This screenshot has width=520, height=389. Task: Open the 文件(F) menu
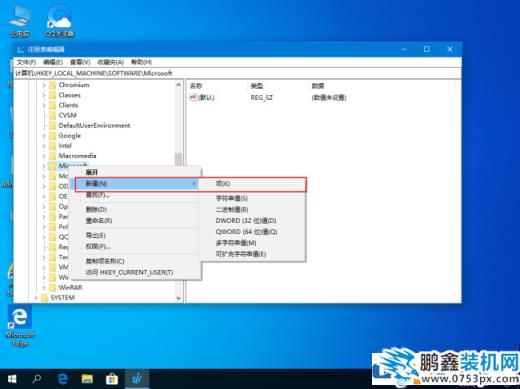pyautogui.click(x=26, y=62)
